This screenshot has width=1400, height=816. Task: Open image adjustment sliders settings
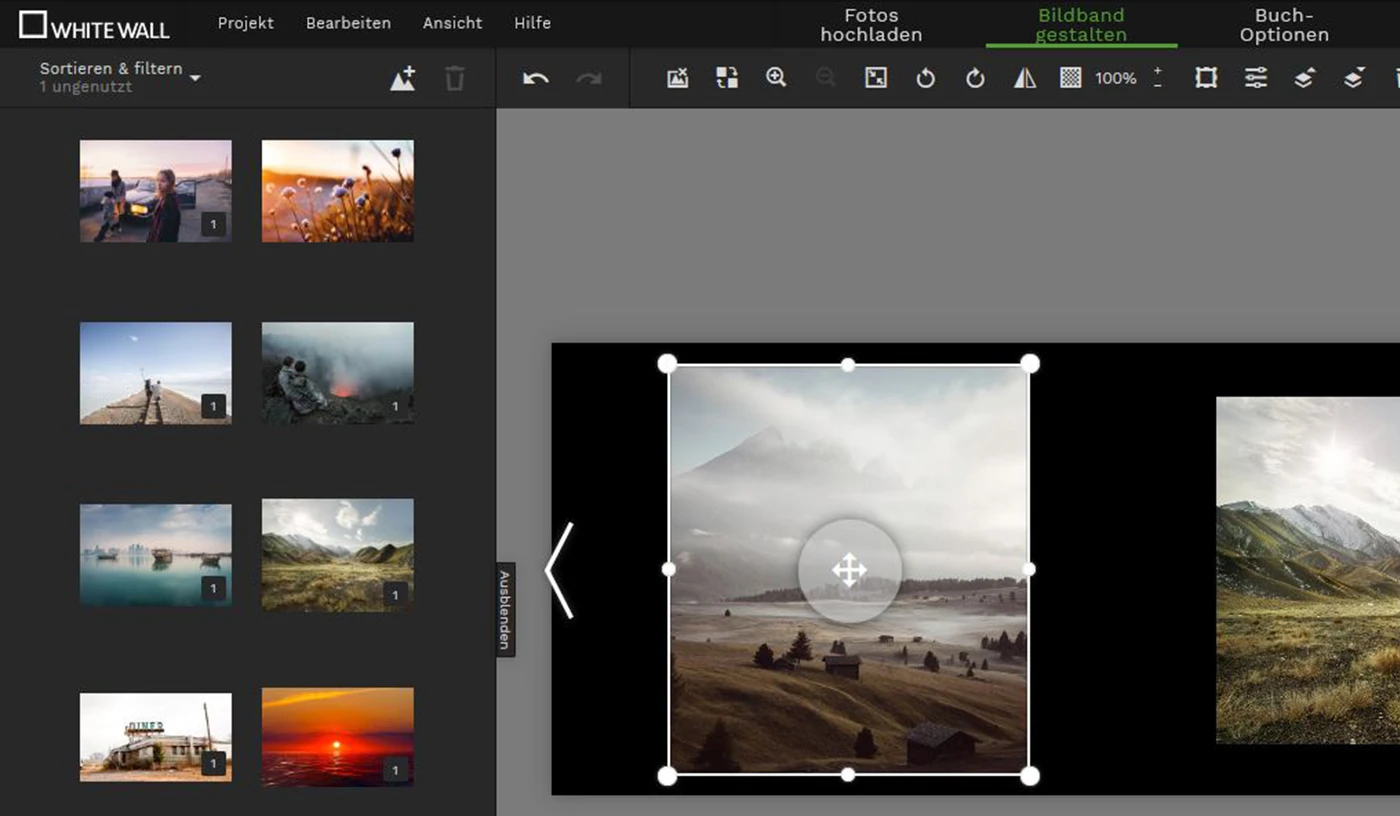pyautogui.click(x=1255, y=78)
